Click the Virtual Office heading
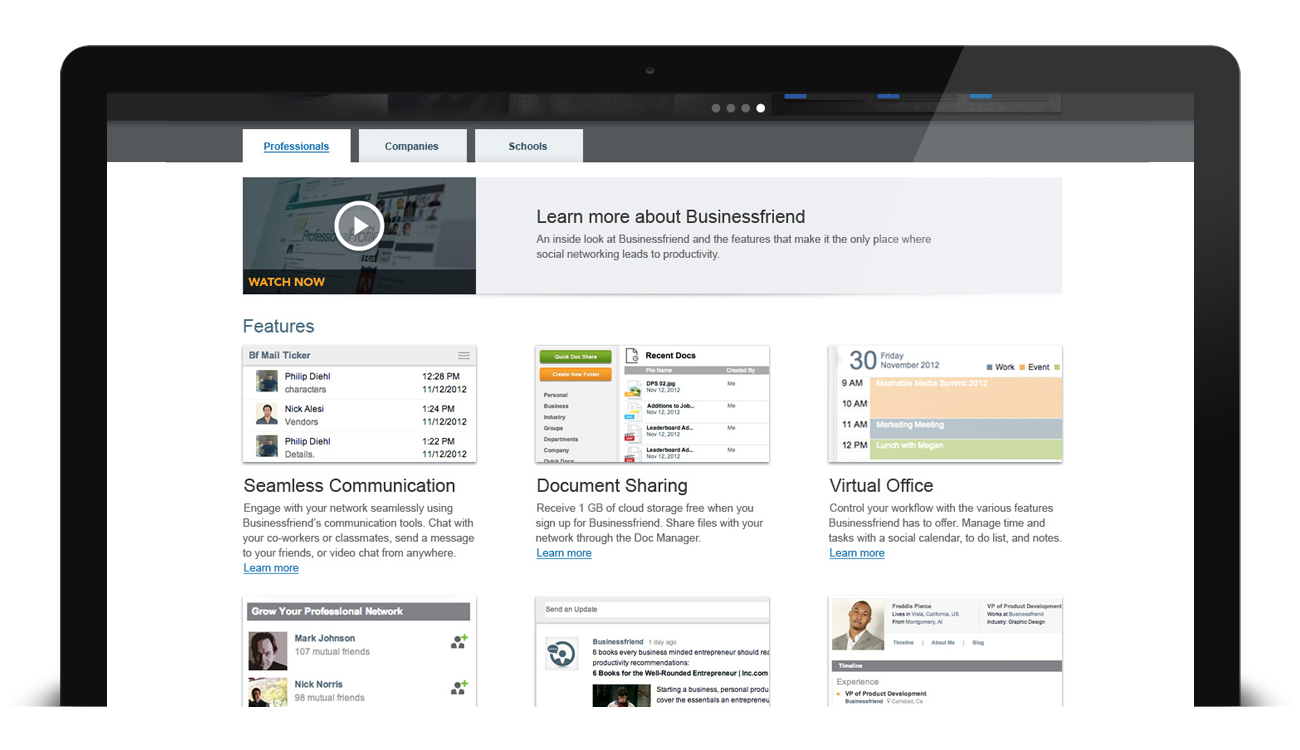Screen dimensions: 1300x750 point(881,486)
